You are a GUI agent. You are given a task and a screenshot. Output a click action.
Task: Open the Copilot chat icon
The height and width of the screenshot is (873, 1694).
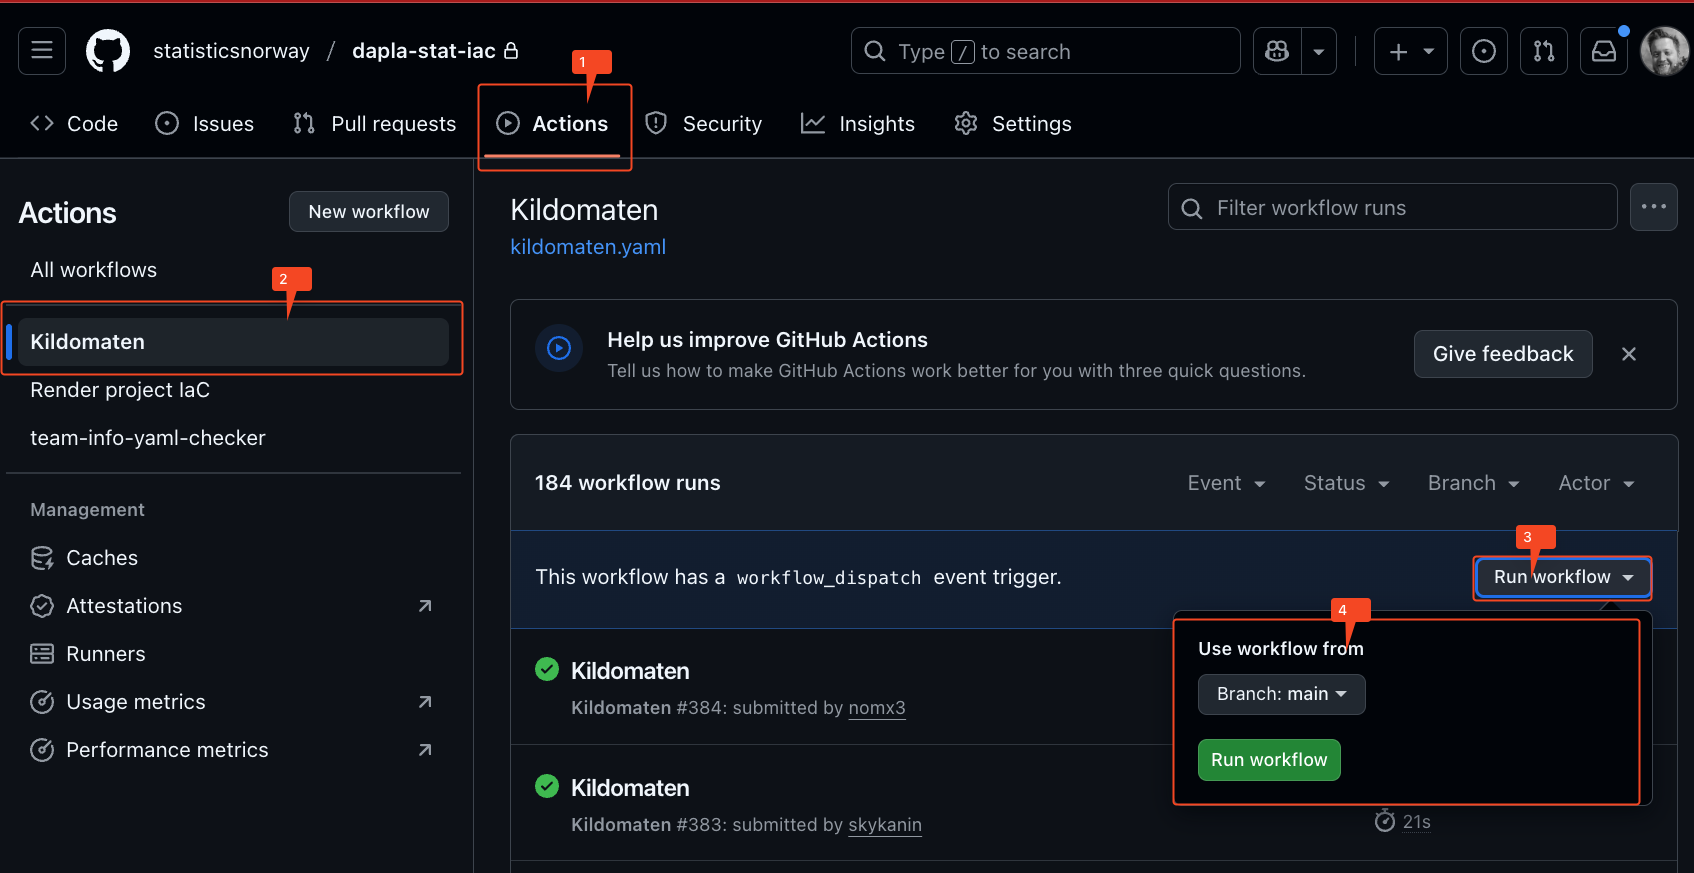click(x=1277, y=51)
